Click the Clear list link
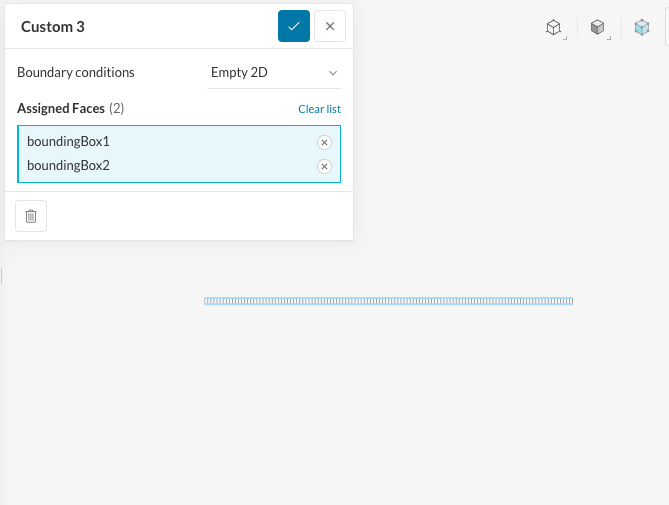The height and width of the screenshot is (505, 669). [319, 109]
